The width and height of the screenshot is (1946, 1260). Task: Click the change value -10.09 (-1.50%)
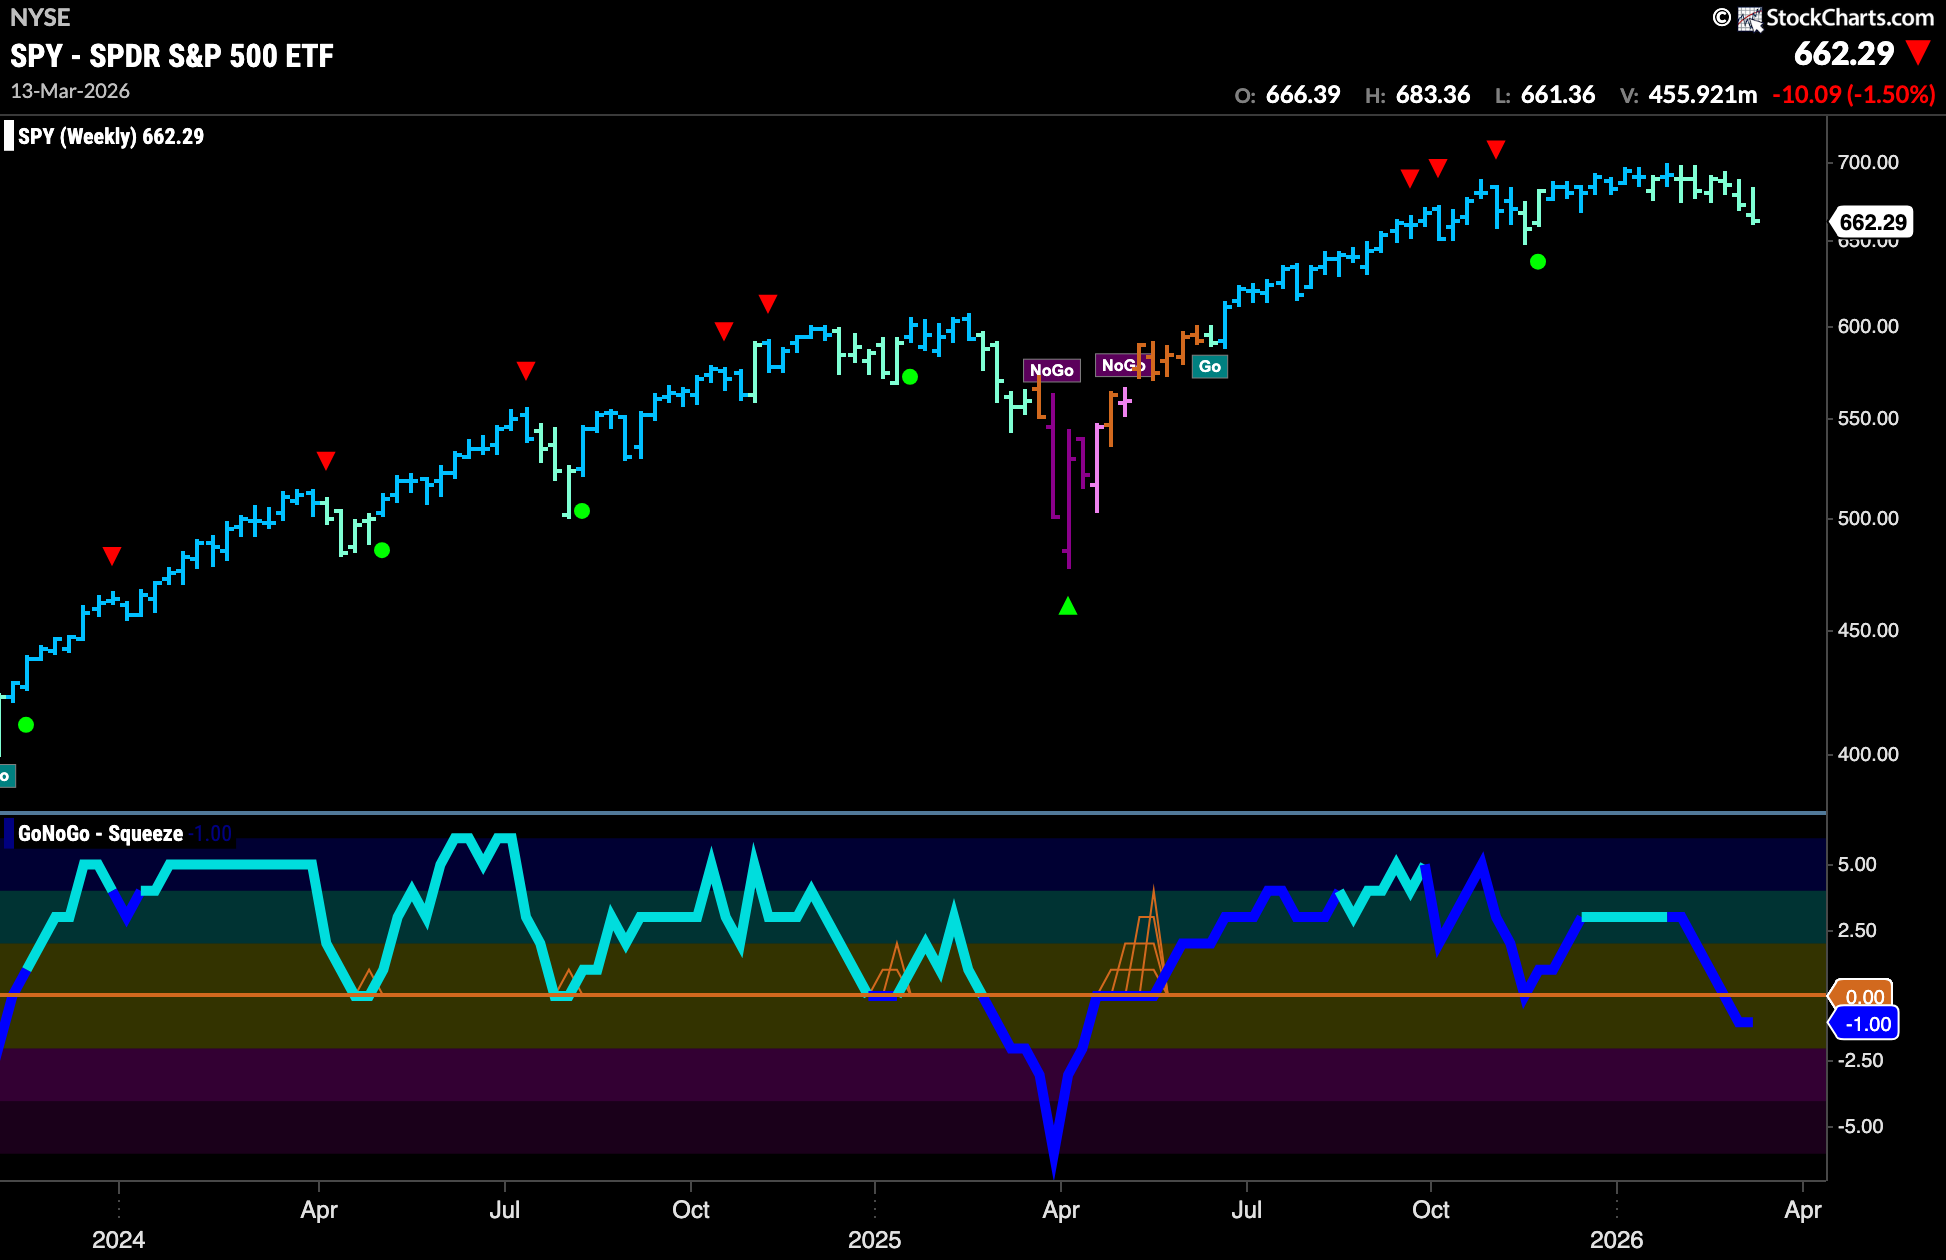(1853, 95)
